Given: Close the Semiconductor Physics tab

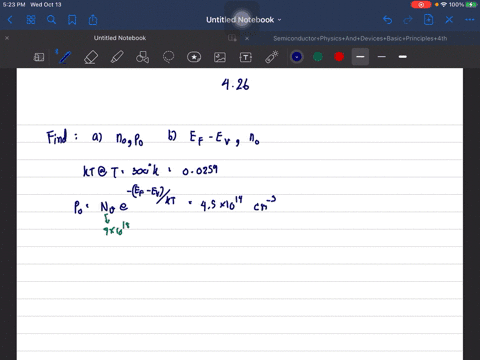Looking at the screenshot, I should (x=247, y=38).
